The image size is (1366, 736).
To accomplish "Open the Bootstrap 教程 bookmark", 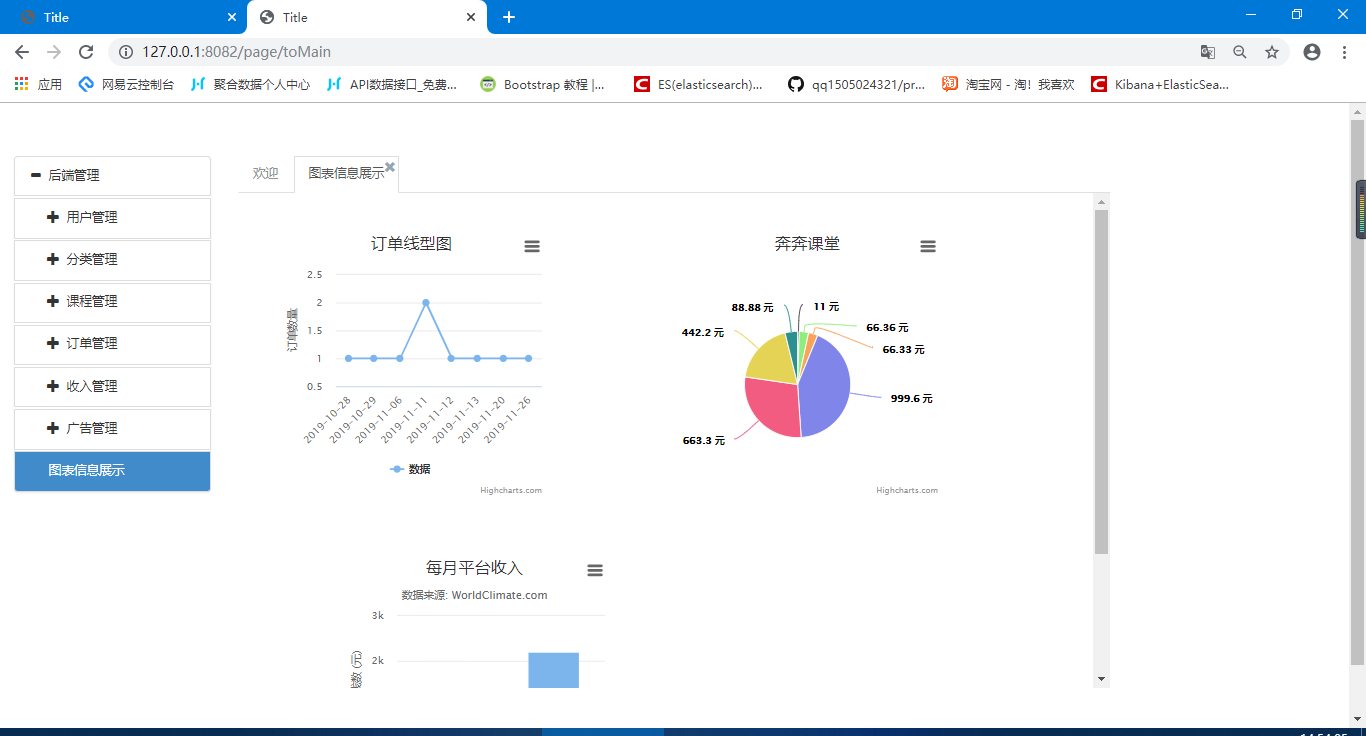I will click(543, 85).
